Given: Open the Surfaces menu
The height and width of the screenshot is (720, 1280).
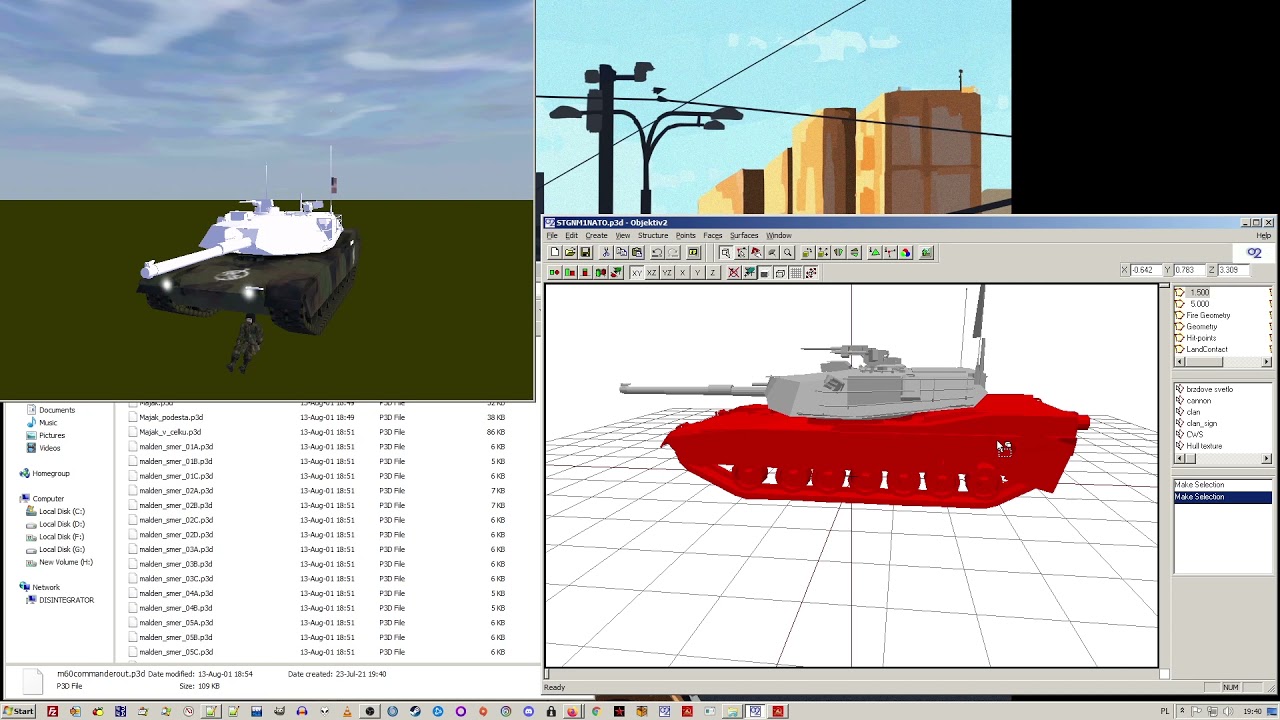Looking at the screenshot, I should (x=744, y=235).
